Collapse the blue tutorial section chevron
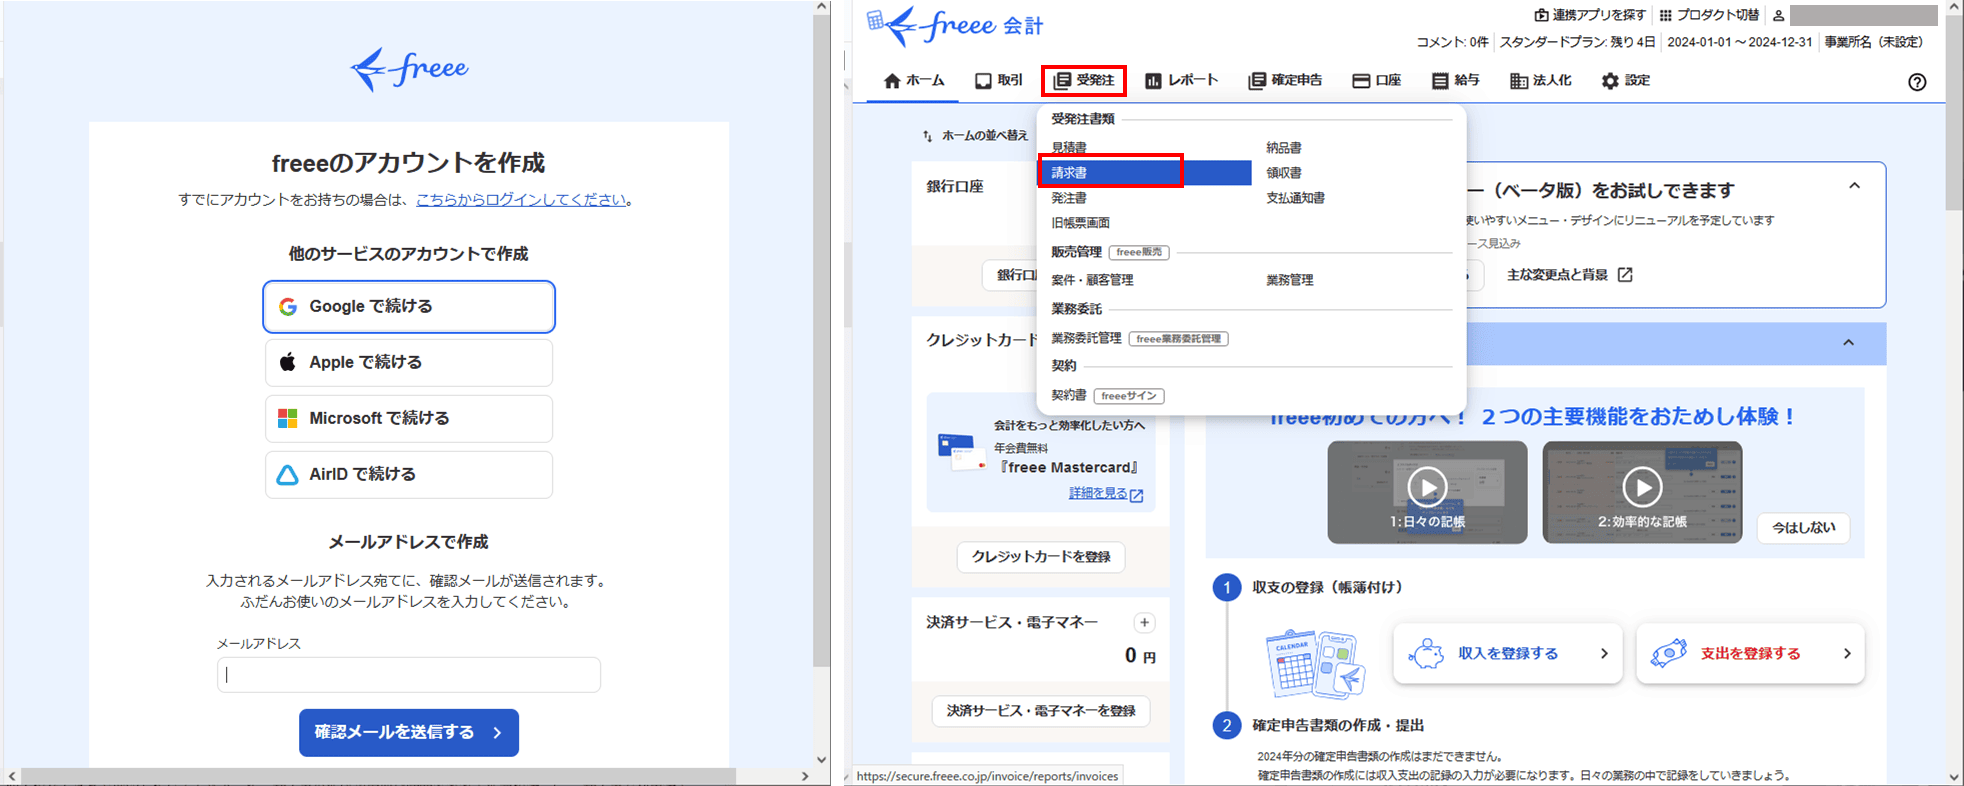This screenshot has width=1964, height=786. (x=1849, y=343)
